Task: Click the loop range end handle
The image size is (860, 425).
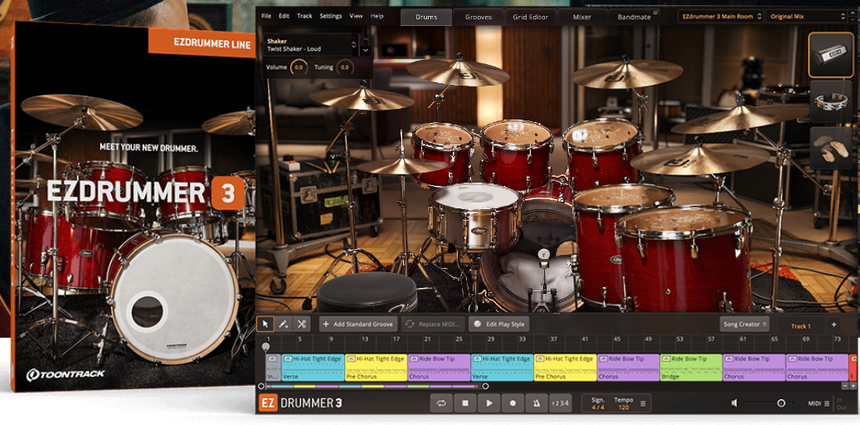Action: (485, 386)
